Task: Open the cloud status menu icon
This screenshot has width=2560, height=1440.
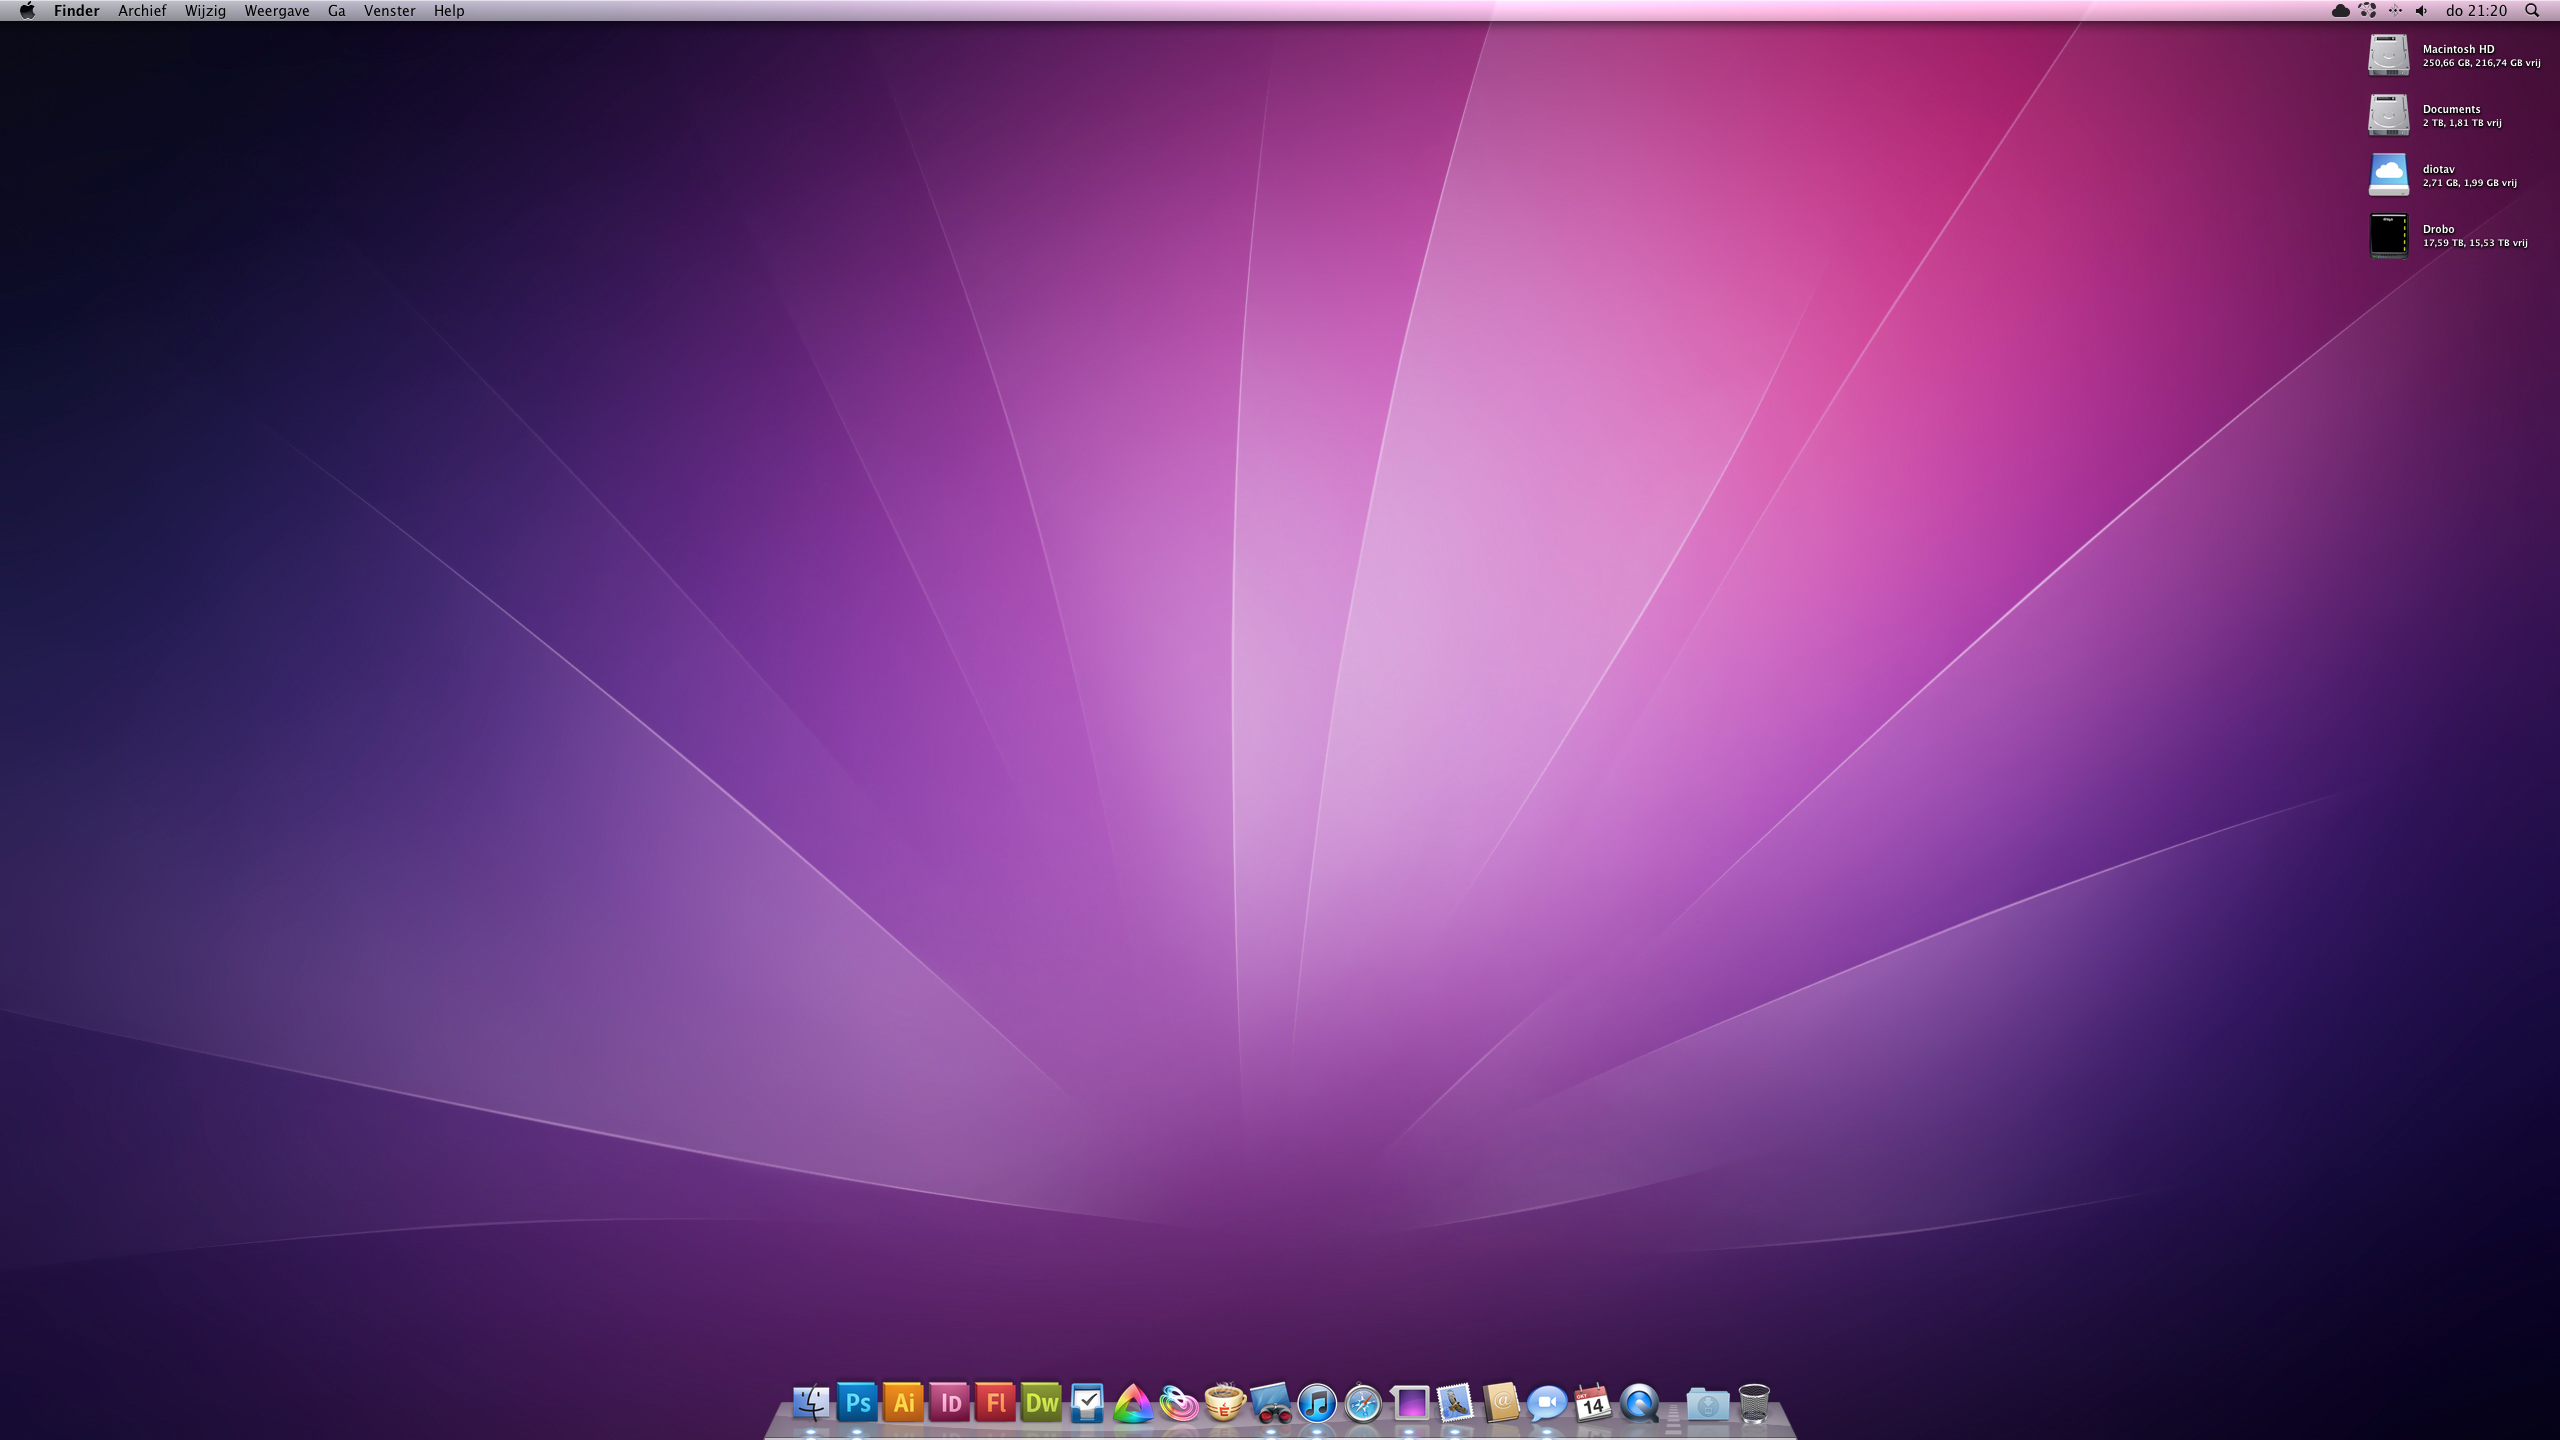Action: [2340, 11]
